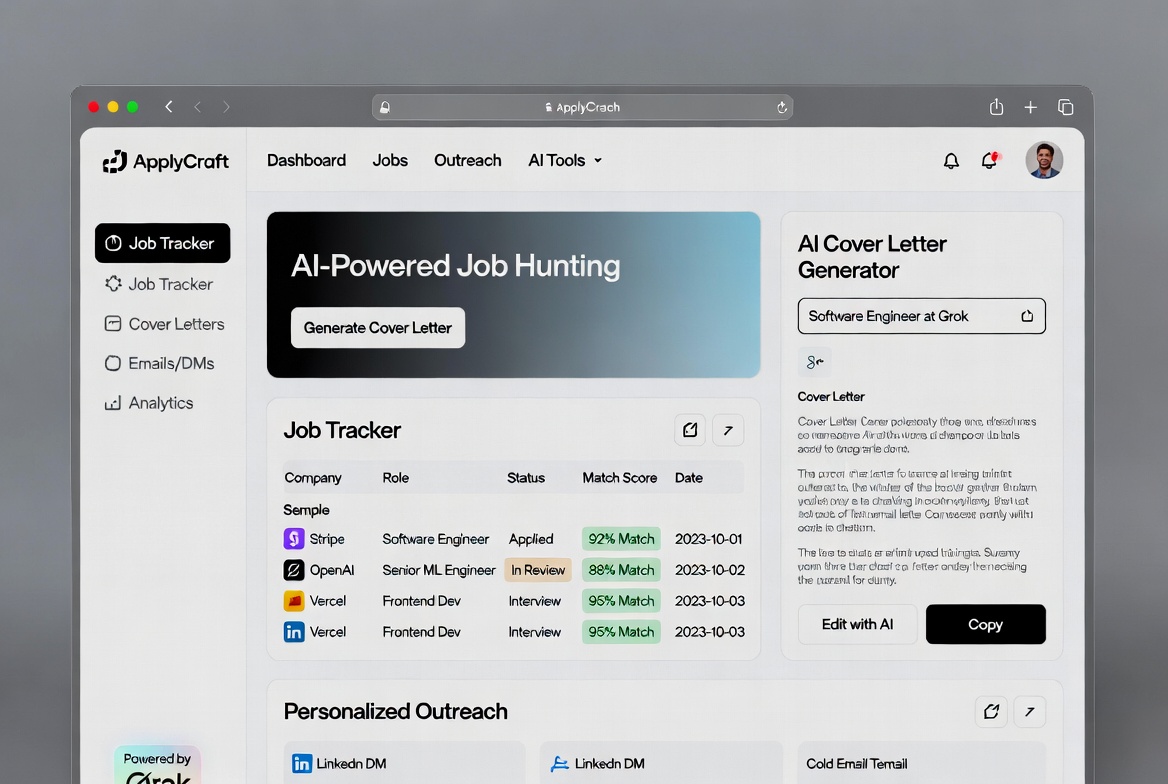This screenshot has width=1168, height=784.
Task: Click the In Review status badge
Action: click(538, 570)
